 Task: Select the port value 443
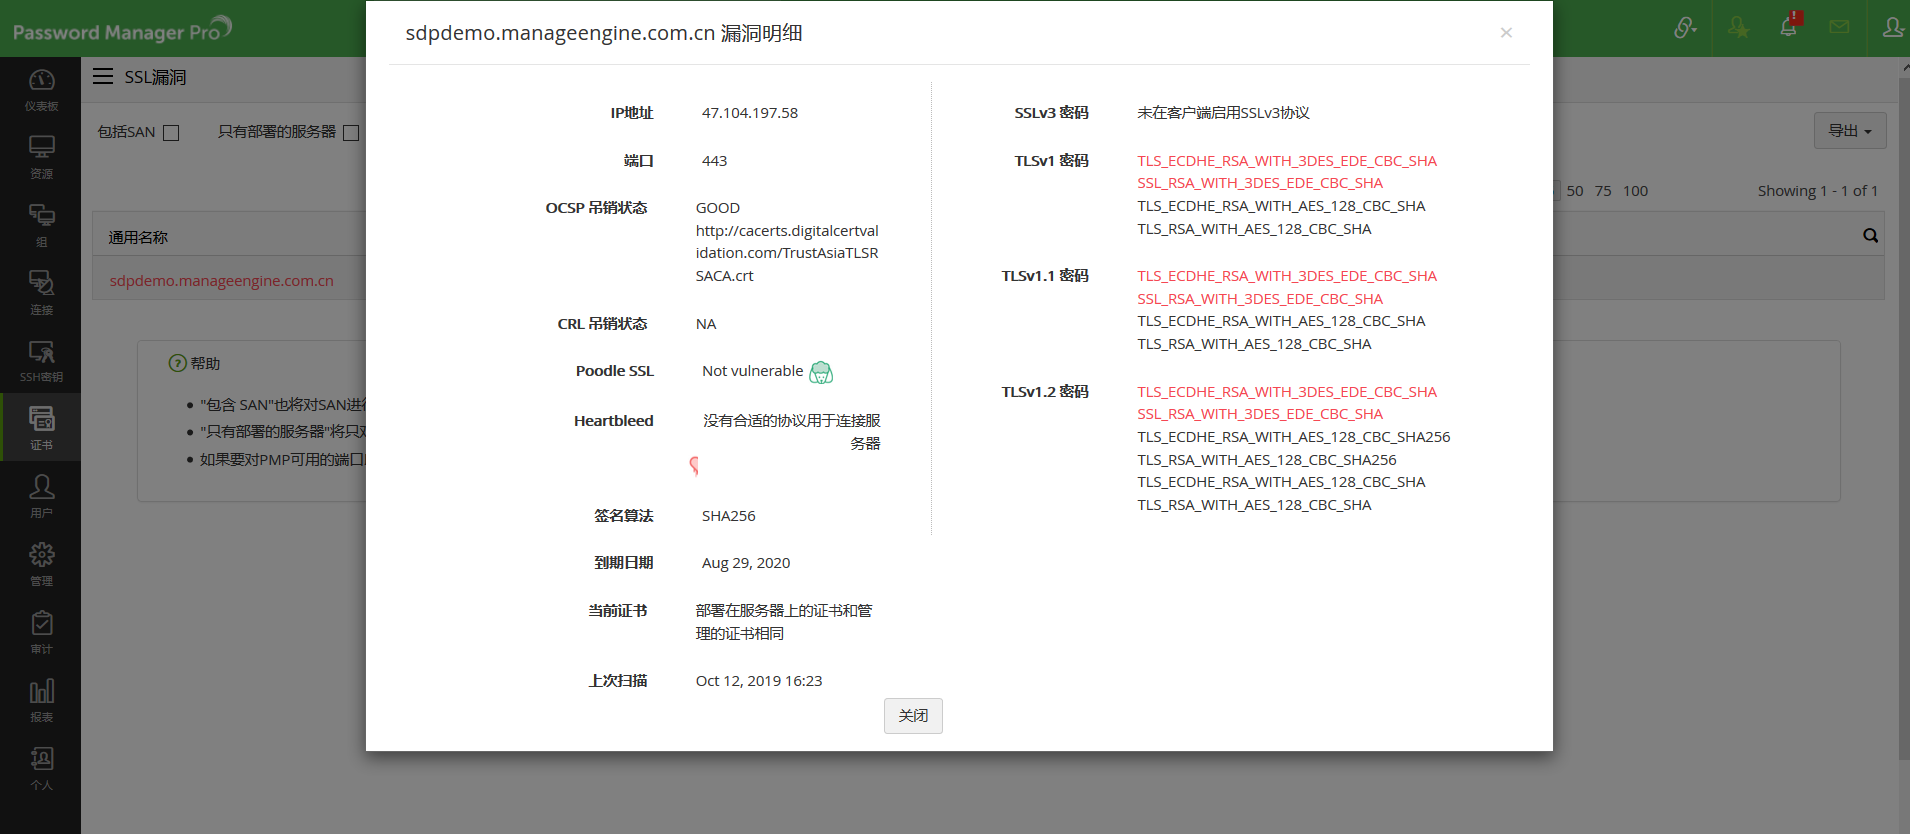point(714,161)
